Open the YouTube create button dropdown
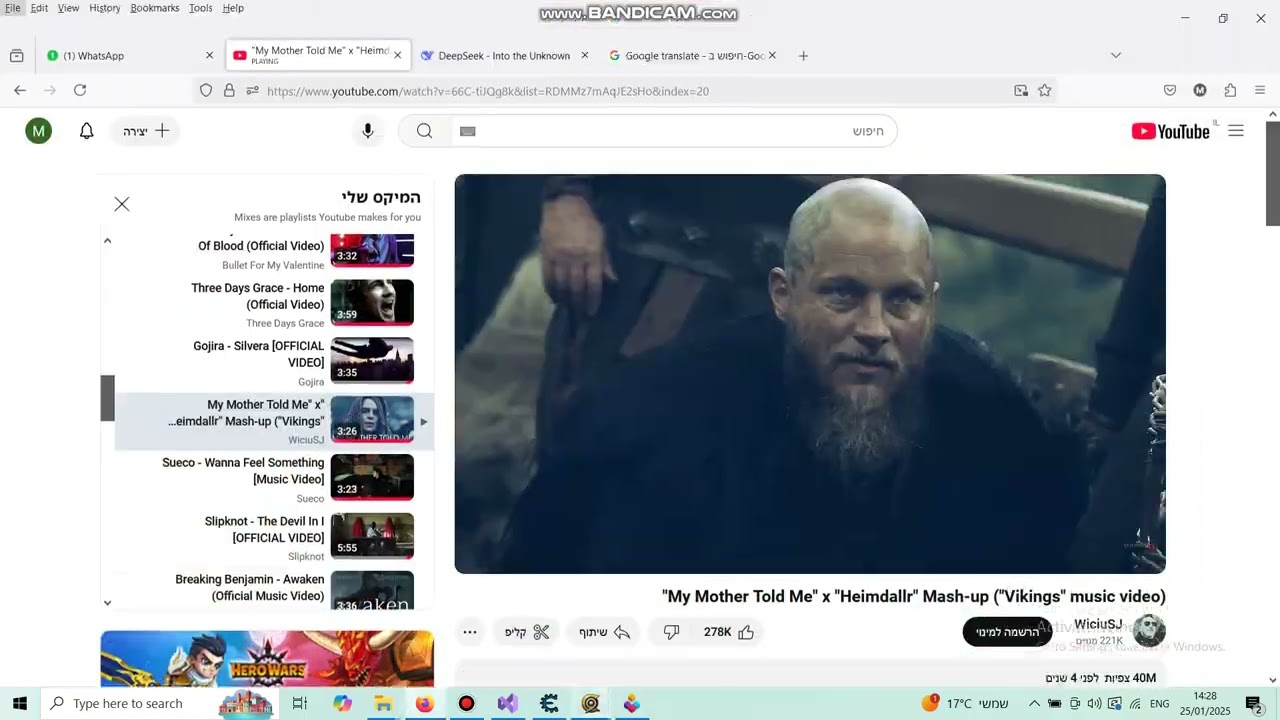This screenshot has width=1280, height=720. 146,131
